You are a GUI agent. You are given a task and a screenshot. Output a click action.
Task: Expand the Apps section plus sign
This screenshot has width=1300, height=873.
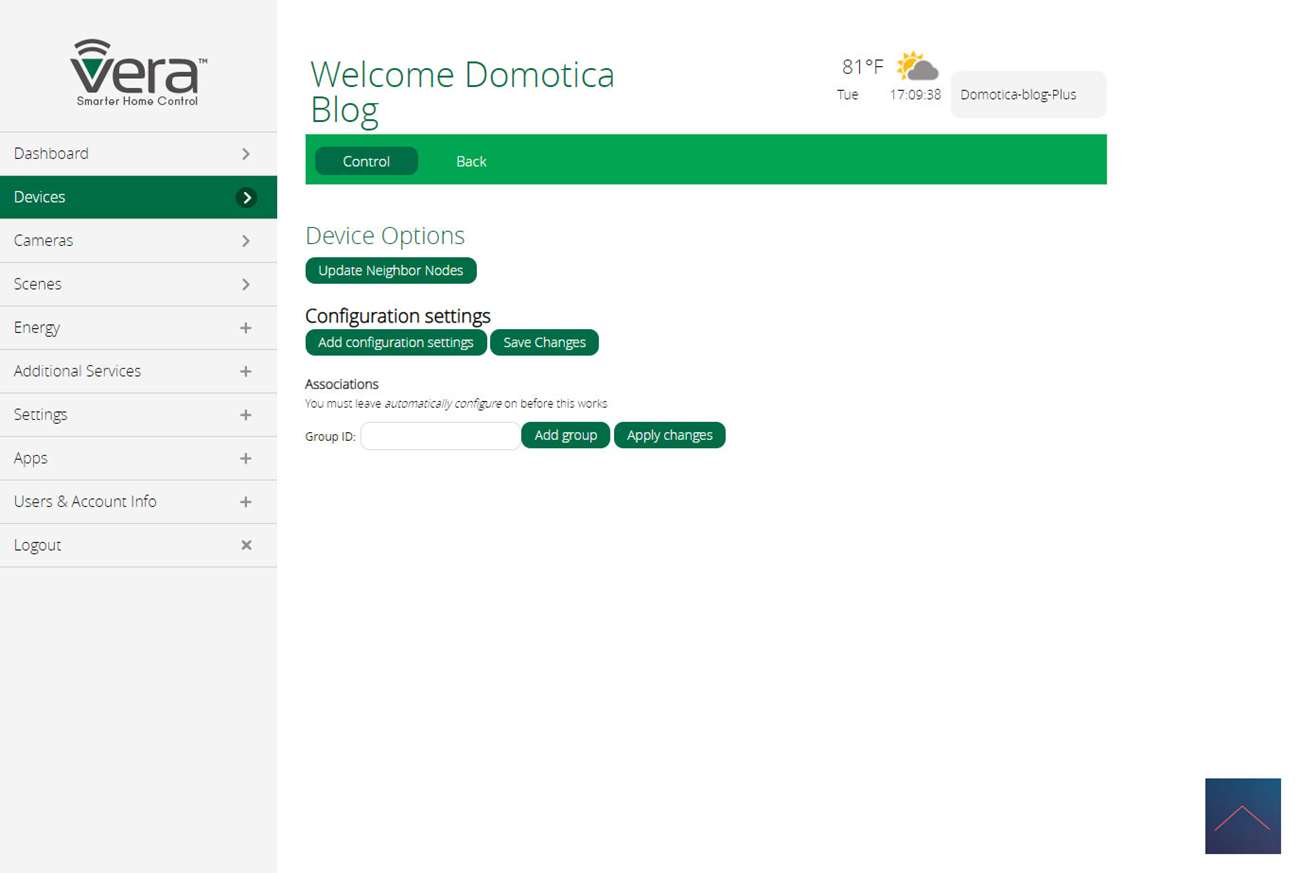click(x=246, y=458)
